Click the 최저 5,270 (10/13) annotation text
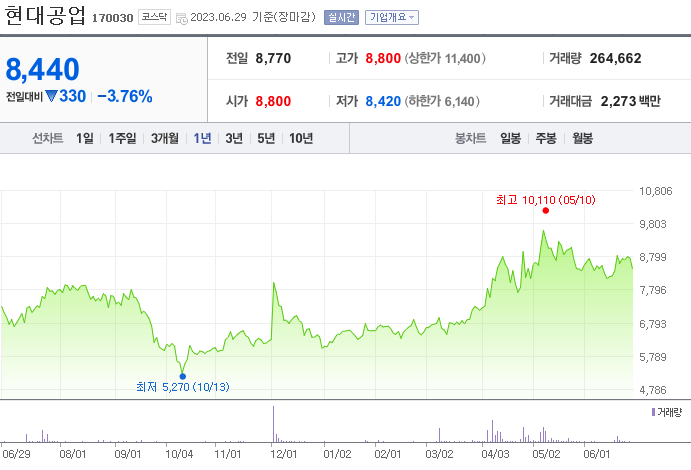Viewport: 691px width, 470px height. (x=183, y=387)
